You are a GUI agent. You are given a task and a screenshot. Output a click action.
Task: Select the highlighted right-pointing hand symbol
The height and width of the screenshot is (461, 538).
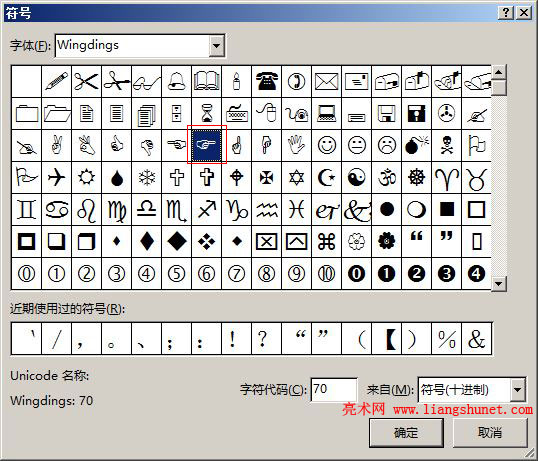click(207, 145)
